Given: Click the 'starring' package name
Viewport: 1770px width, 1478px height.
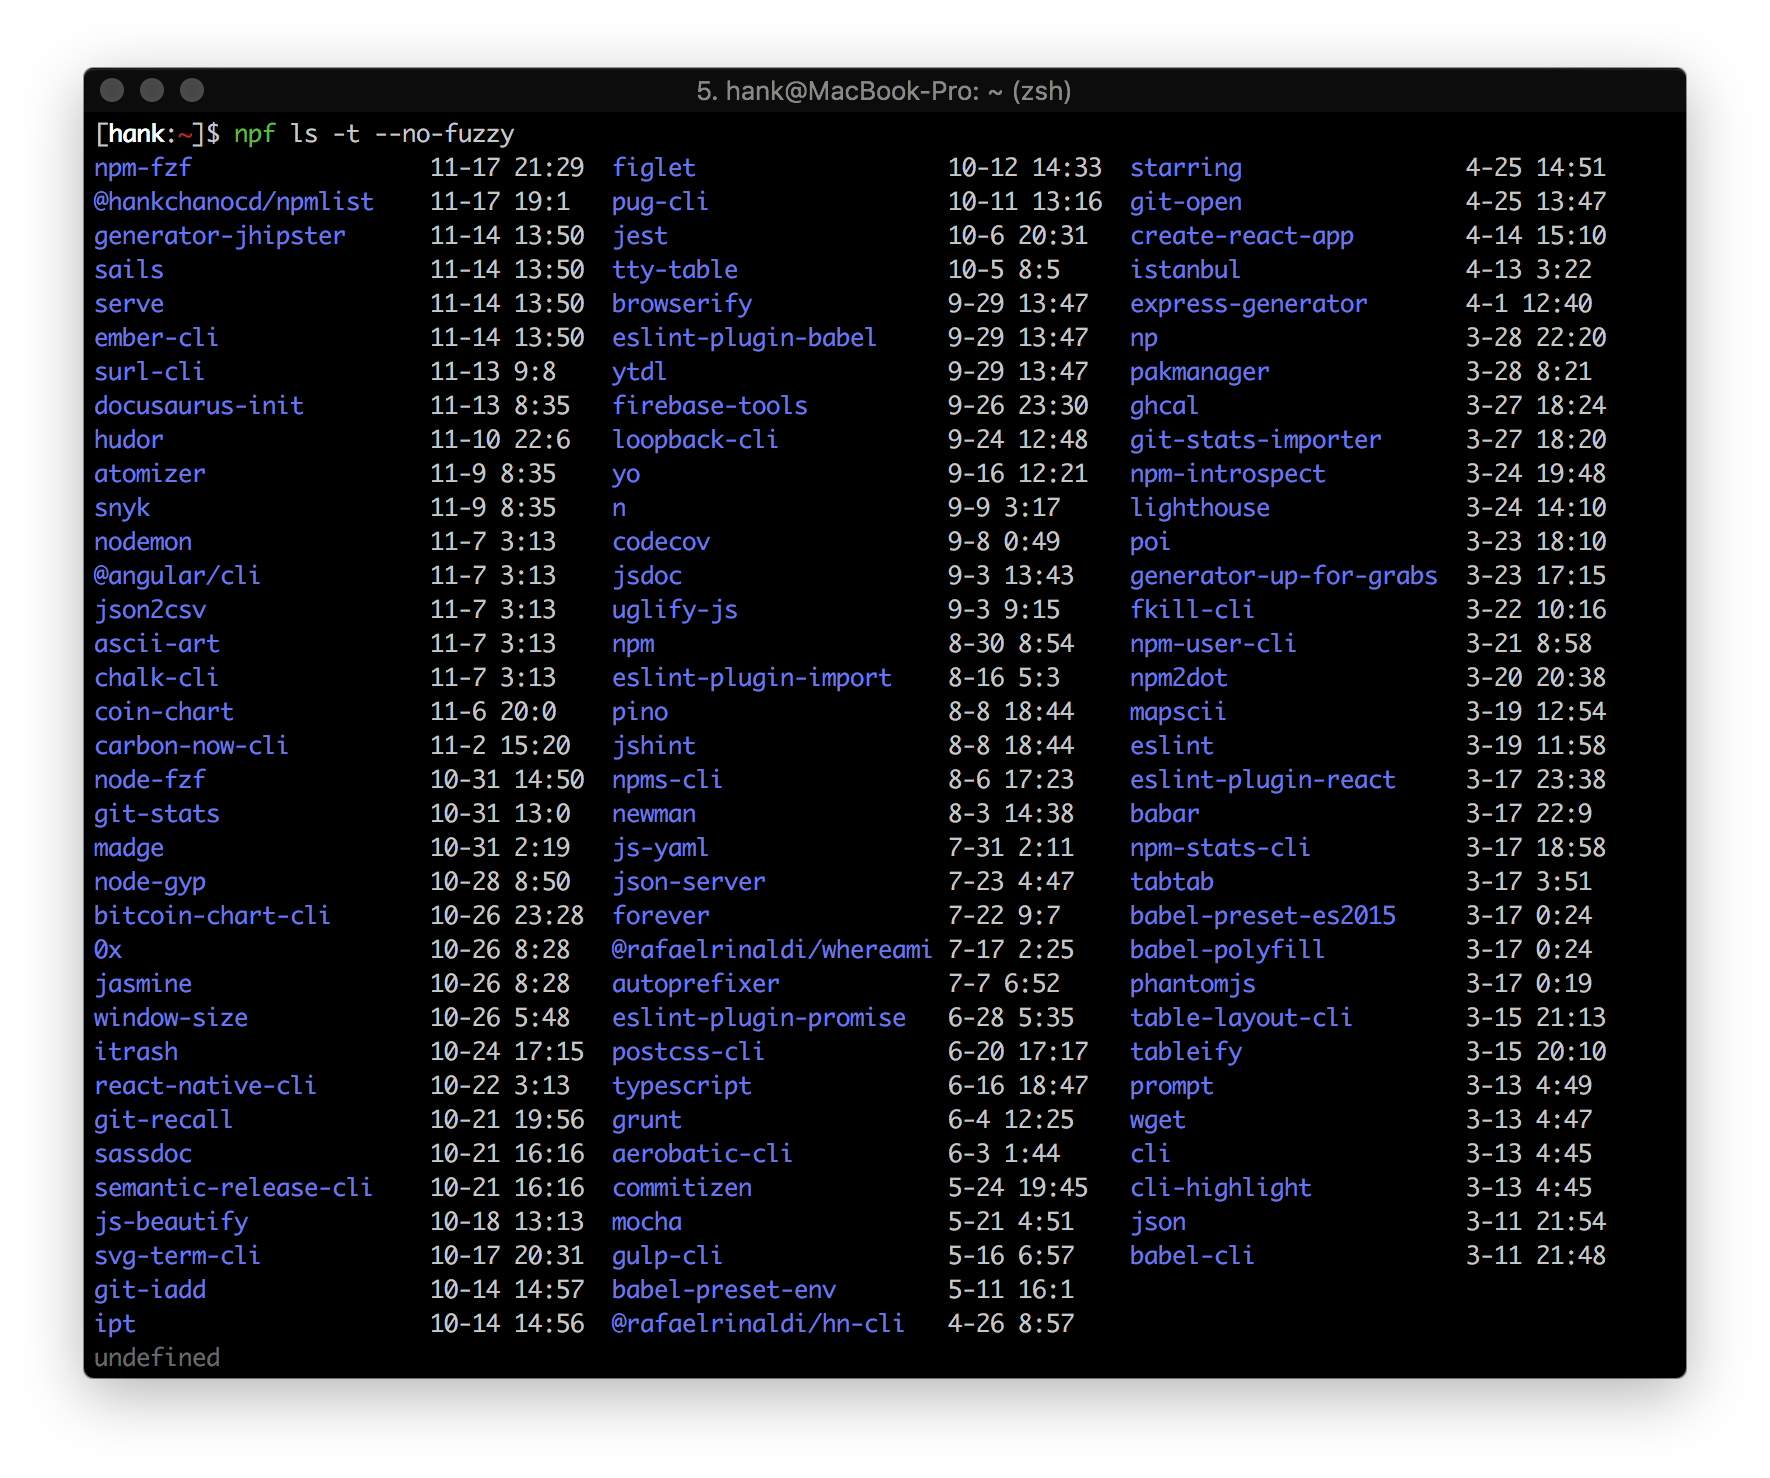Looking at the screenshot, I should pos(1186,168).
